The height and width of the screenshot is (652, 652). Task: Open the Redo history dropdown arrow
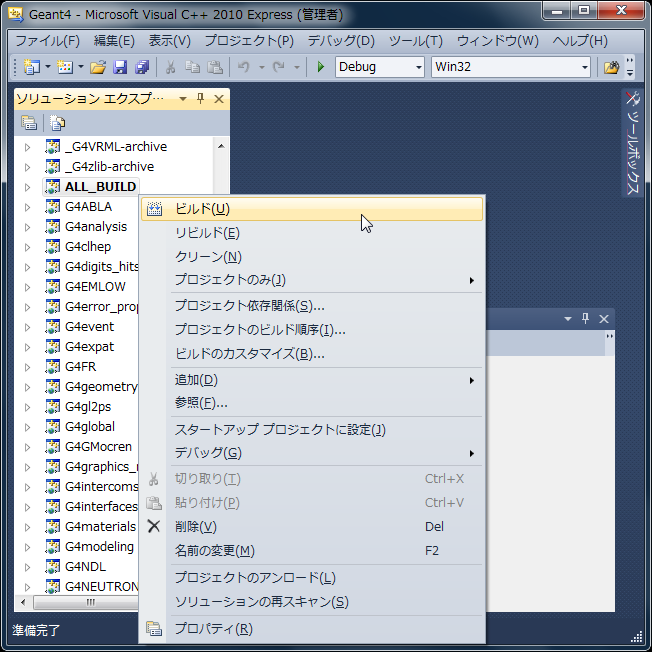coord(296,67)
